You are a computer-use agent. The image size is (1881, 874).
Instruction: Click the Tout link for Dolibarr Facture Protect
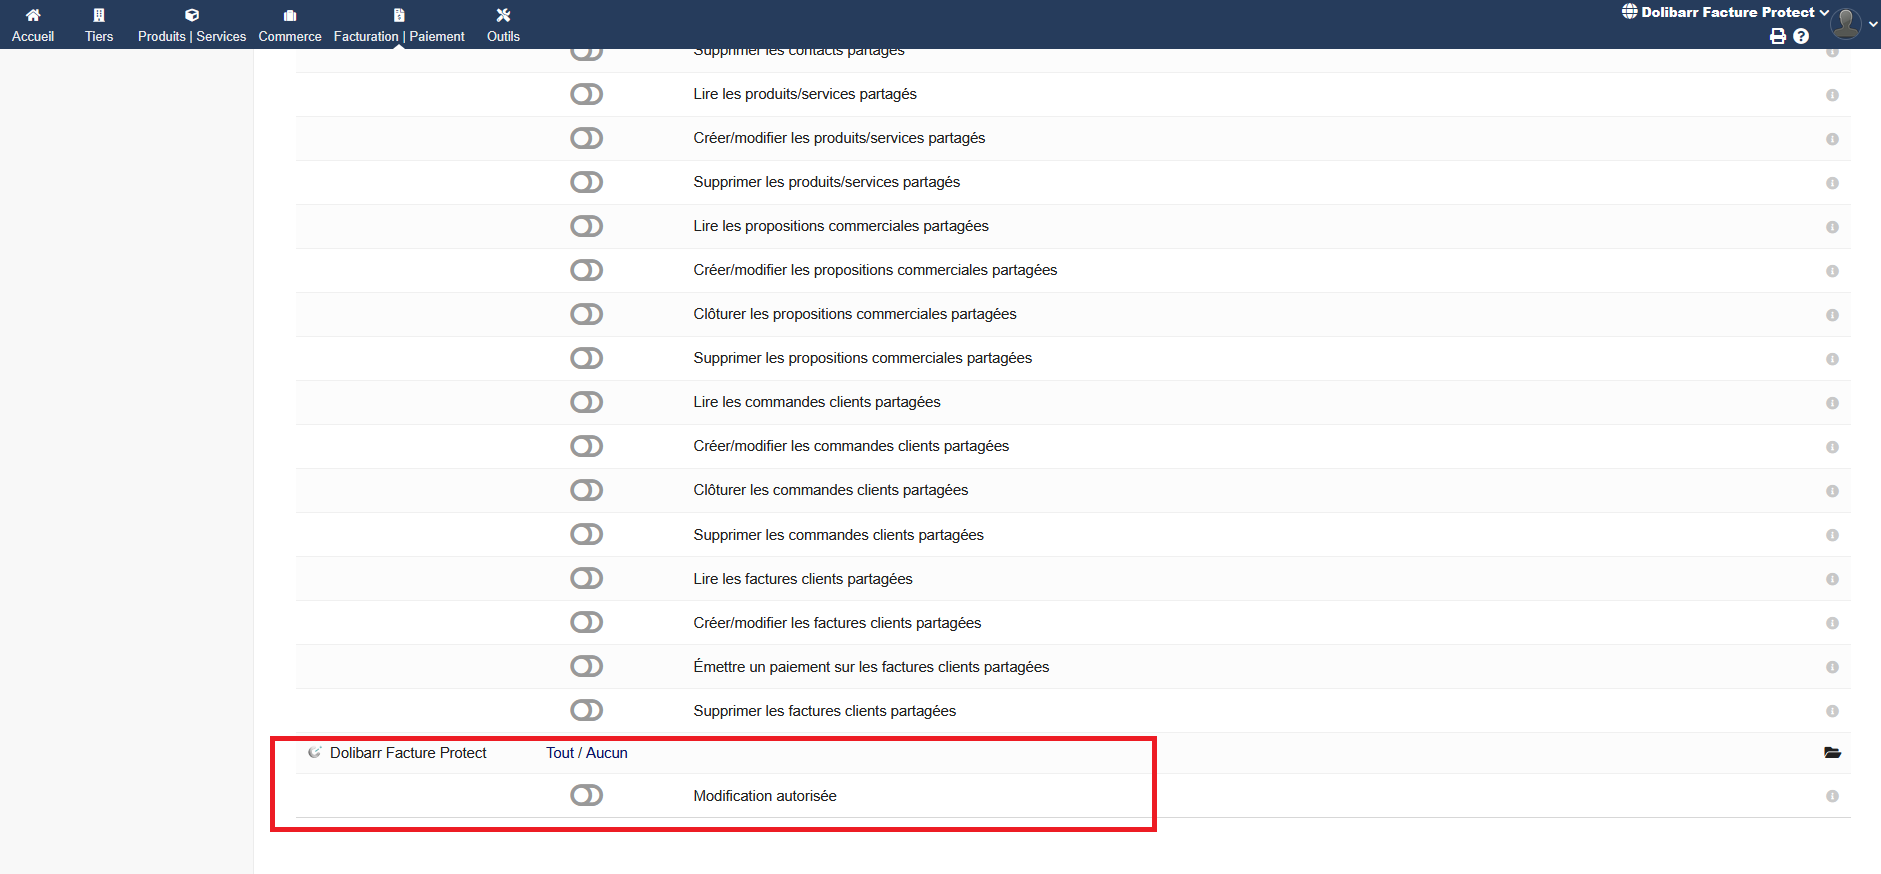(560, 753)
